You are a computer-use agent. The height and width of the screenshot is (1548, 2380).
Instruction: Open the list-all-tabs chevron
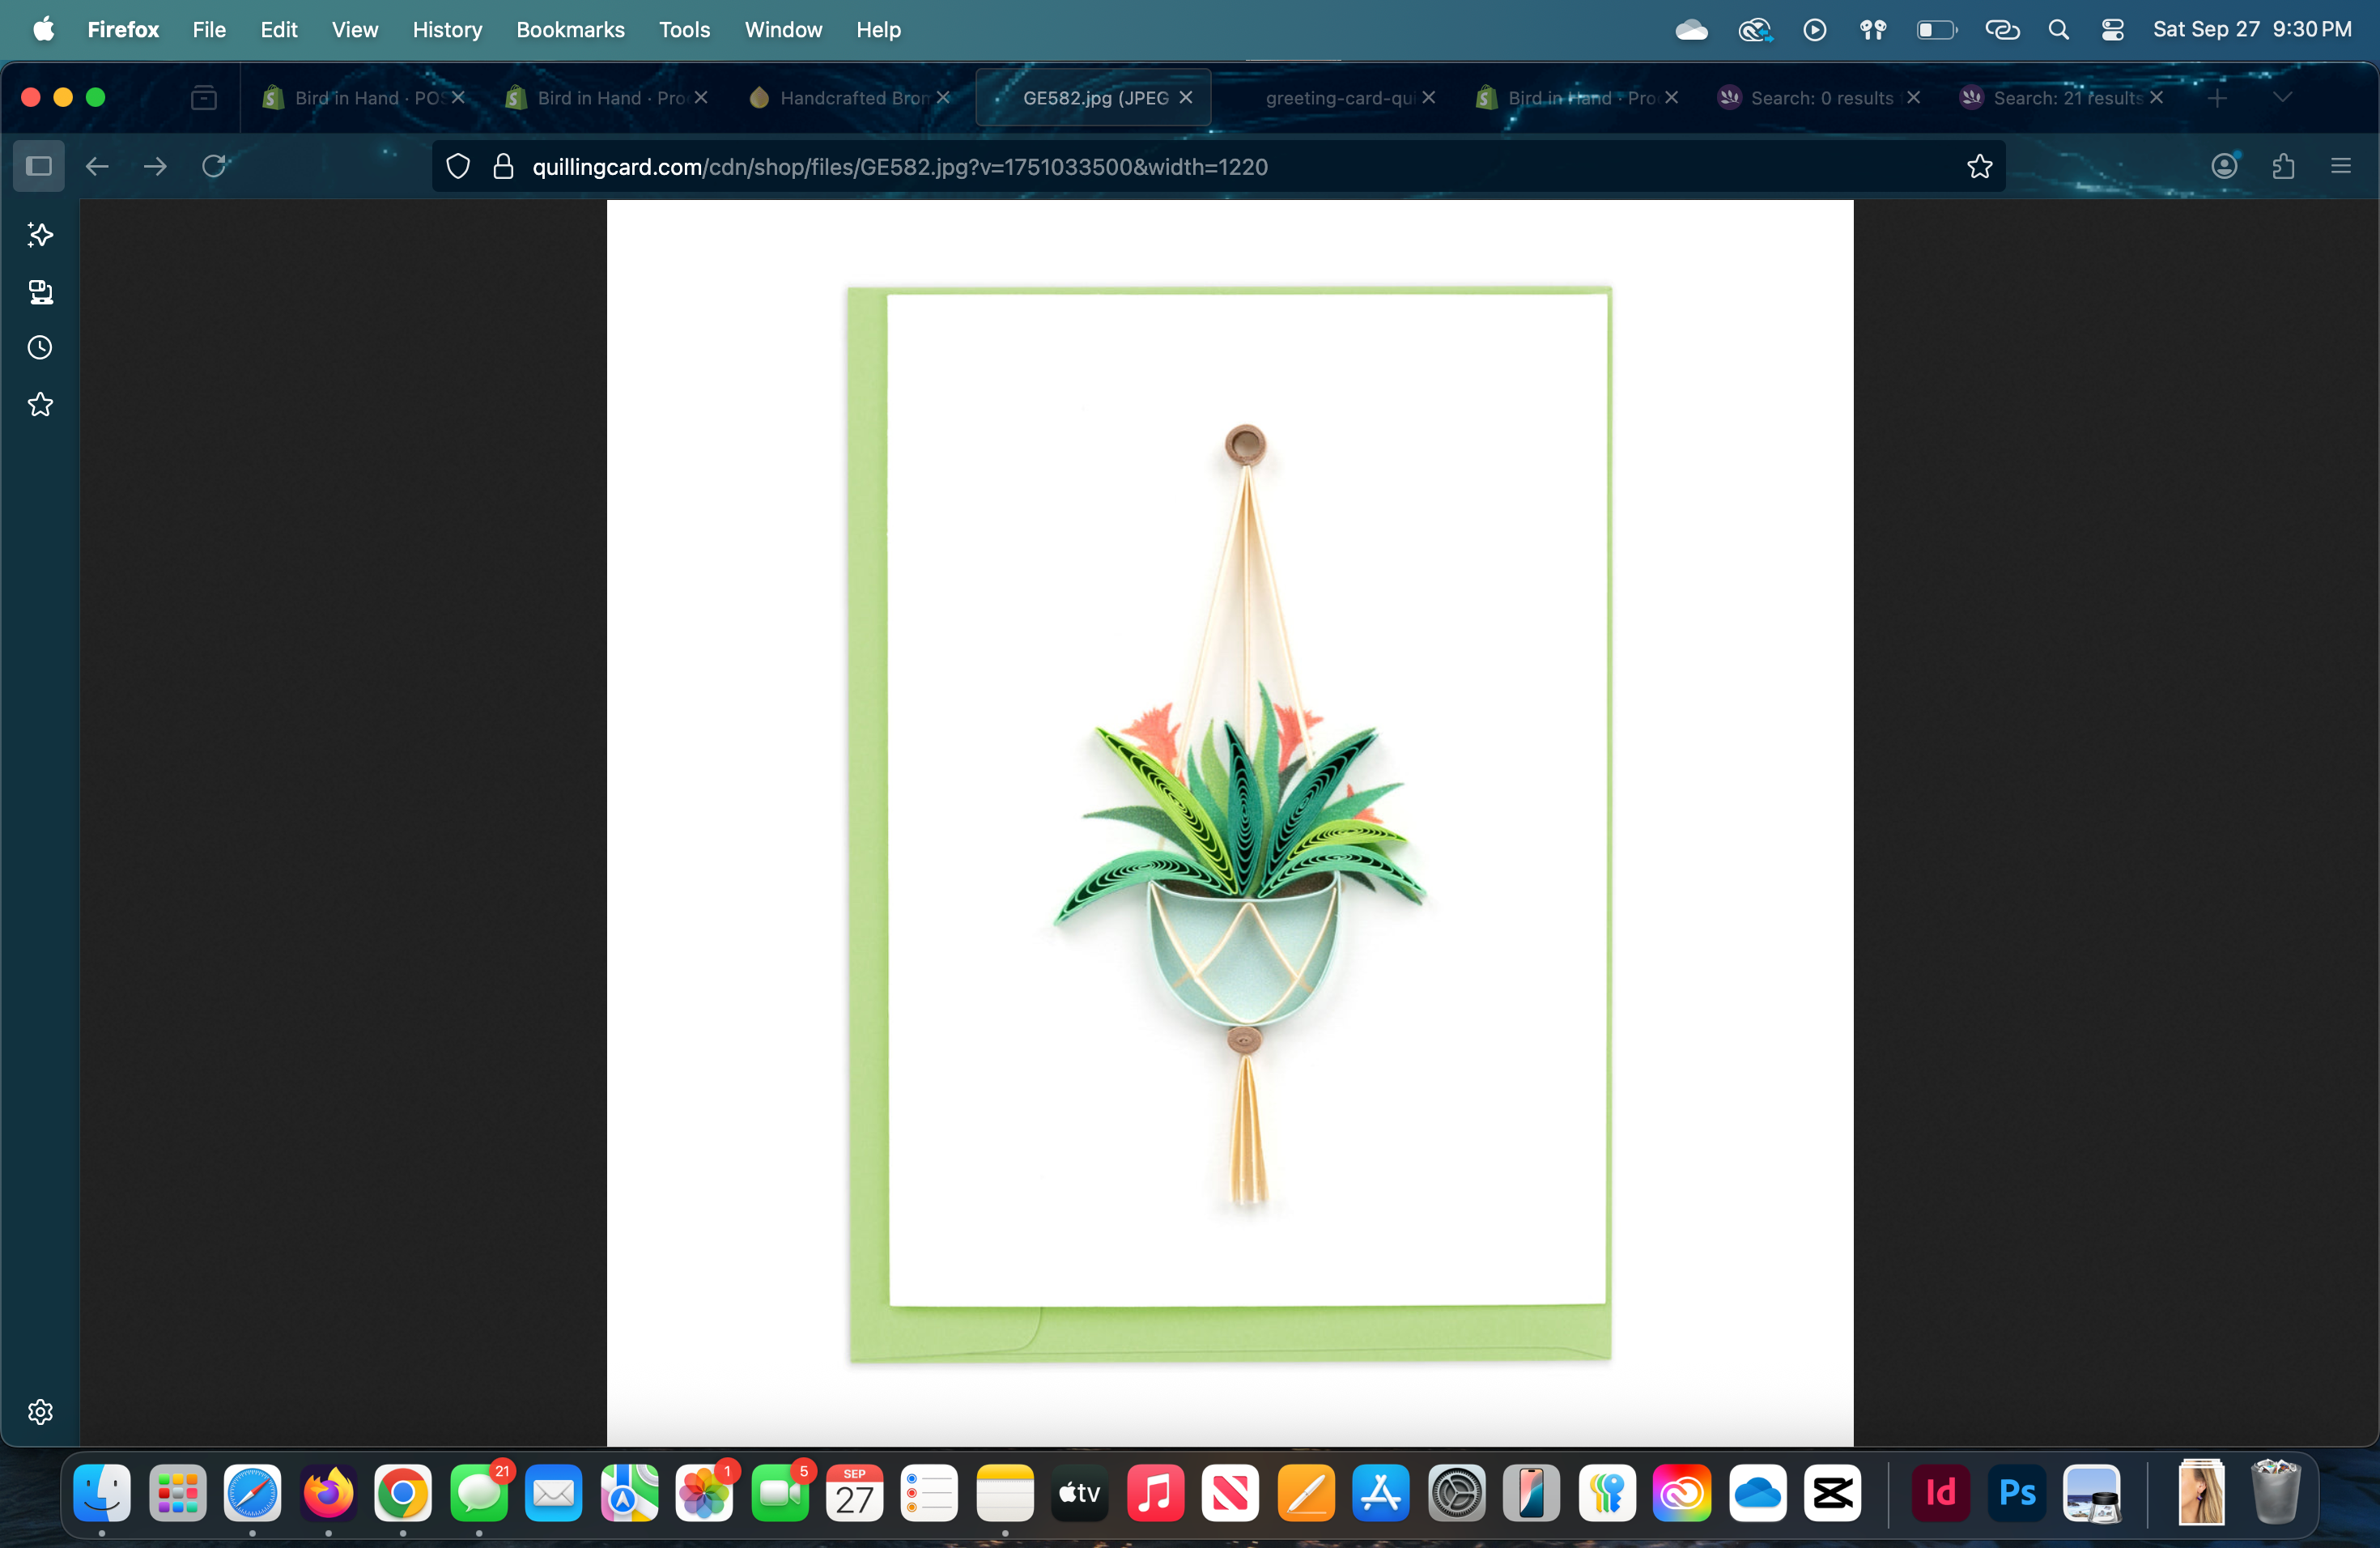2281,97
